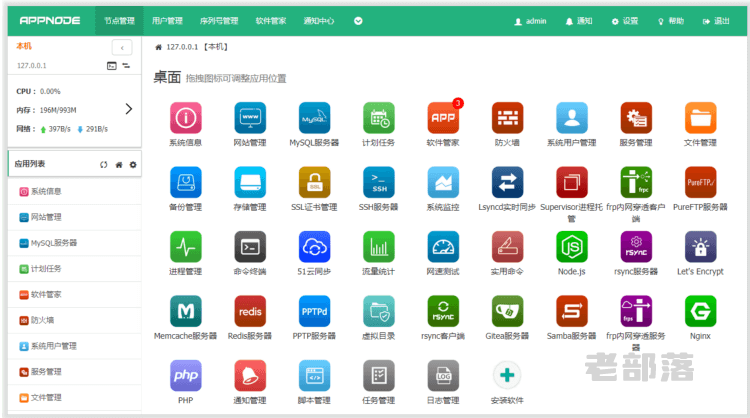The image size is (750, 418).
Task: Open the 流量统计 desktop icon
Action: pos(379,247)
